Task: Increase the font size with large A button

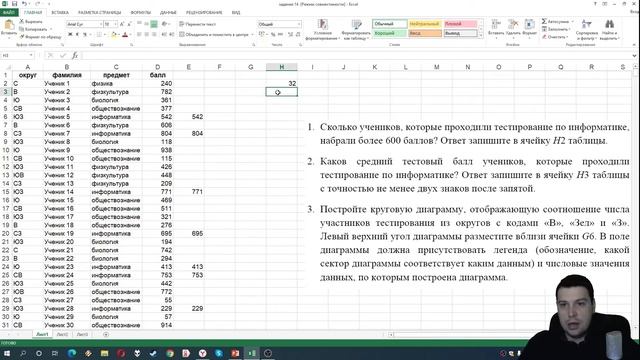Action: [122, 24]
